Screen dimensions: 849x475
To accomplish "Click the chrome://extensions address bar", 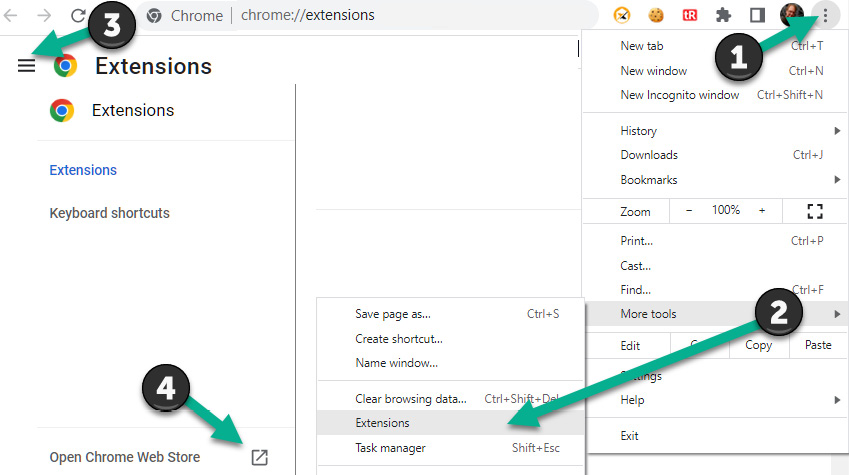I will pos(308,15).
